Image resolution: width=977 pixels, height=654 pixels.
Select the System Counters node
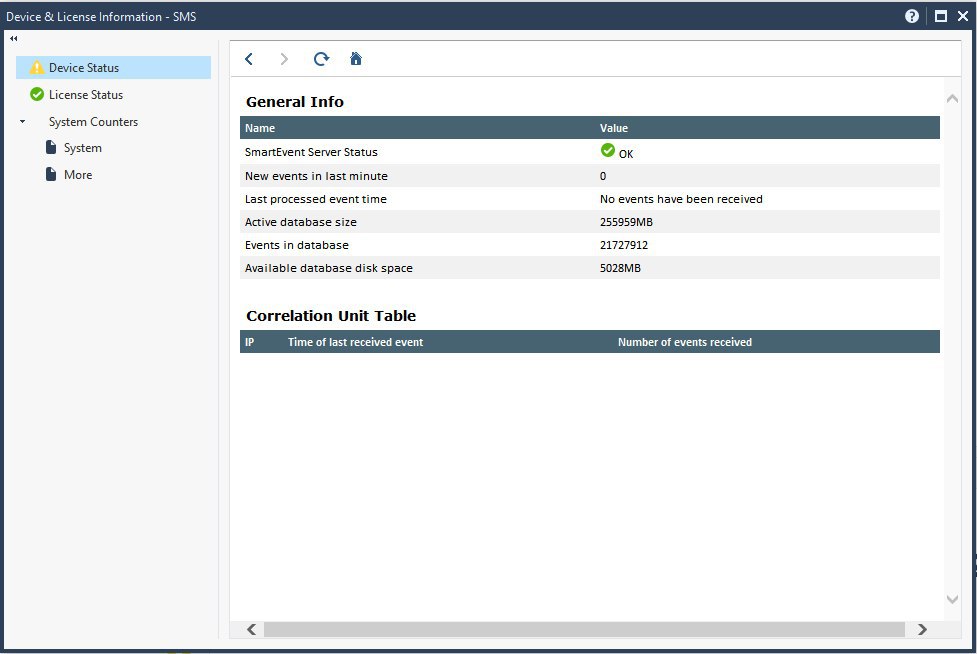tap(93, 121)
